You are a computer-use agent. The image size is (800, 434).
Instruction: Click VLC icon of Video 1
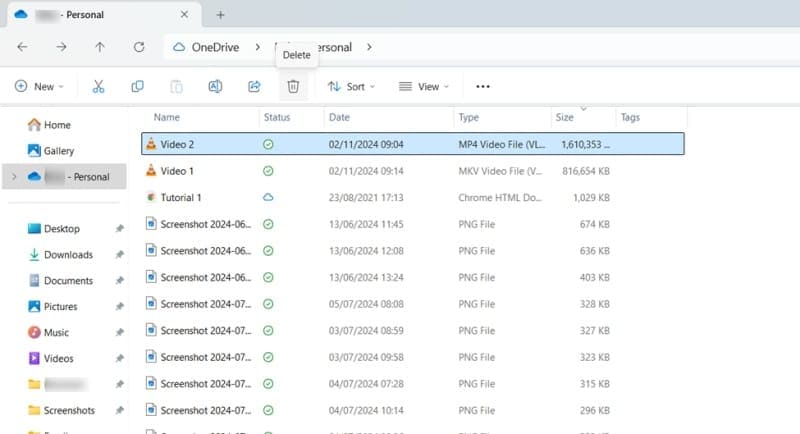(x=151, y=170)
